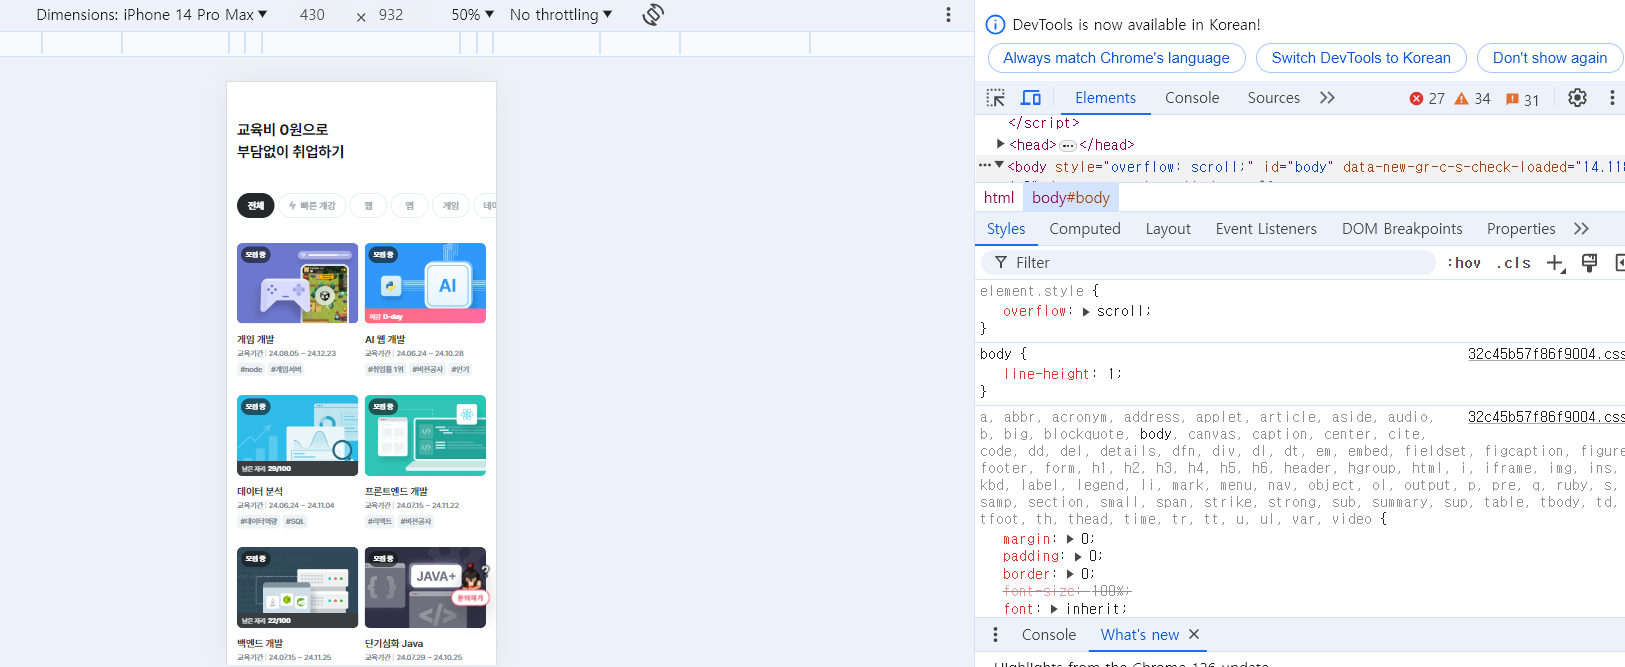Toggle the .cls element classes button
Screen dimensions: 1625x667
point(1513,263)
